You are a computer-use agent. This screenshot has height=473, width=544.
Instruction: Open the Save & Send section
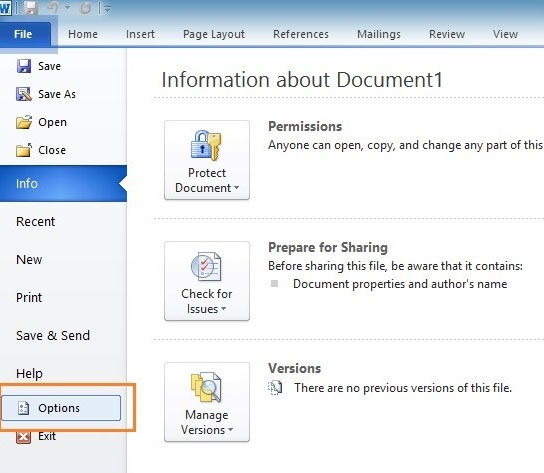pyautogui.click(x=53, y=335)
